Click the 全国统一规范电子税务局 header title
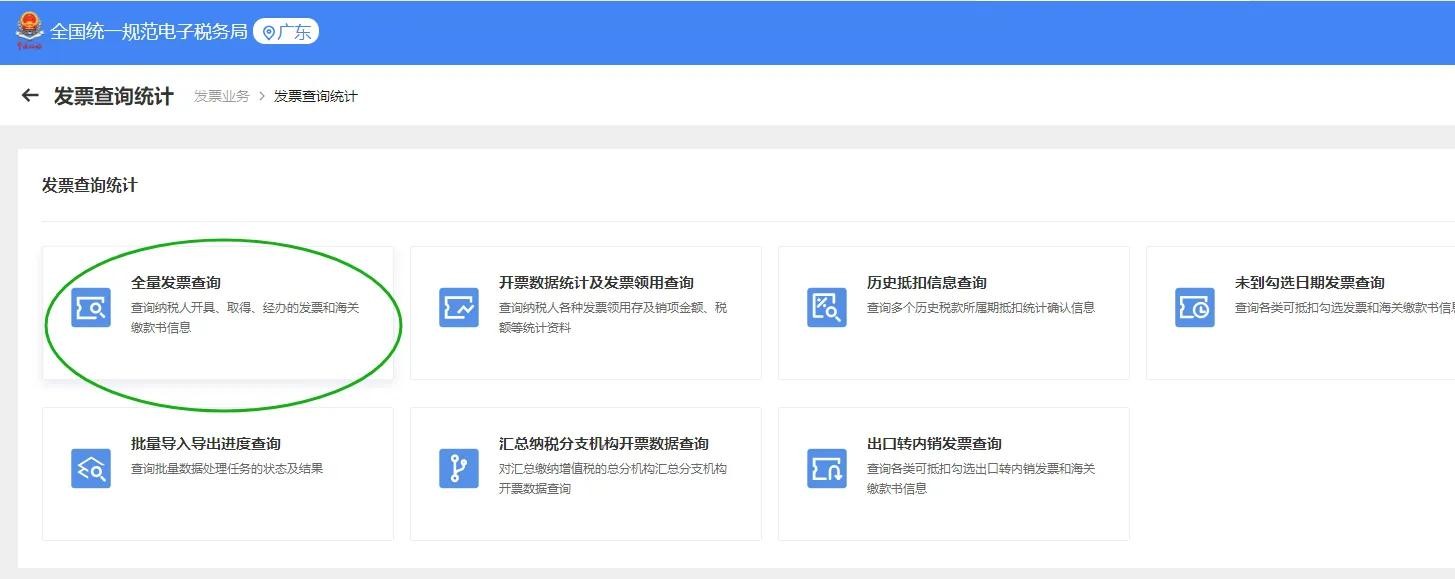1455x579 pixels. coord(148,32)
